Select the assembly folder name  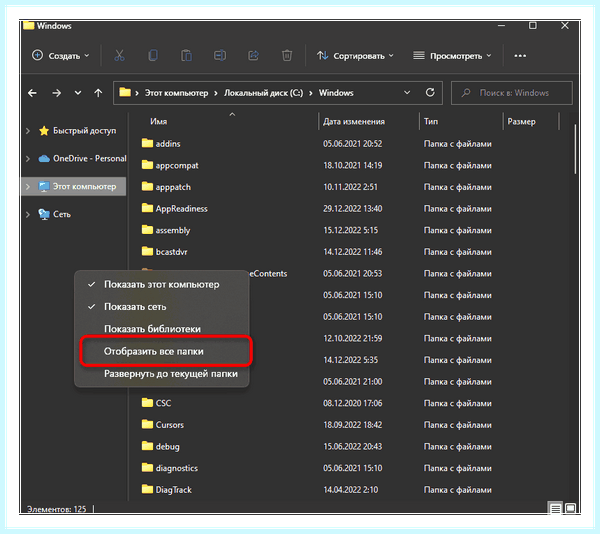tap(173, 230)
